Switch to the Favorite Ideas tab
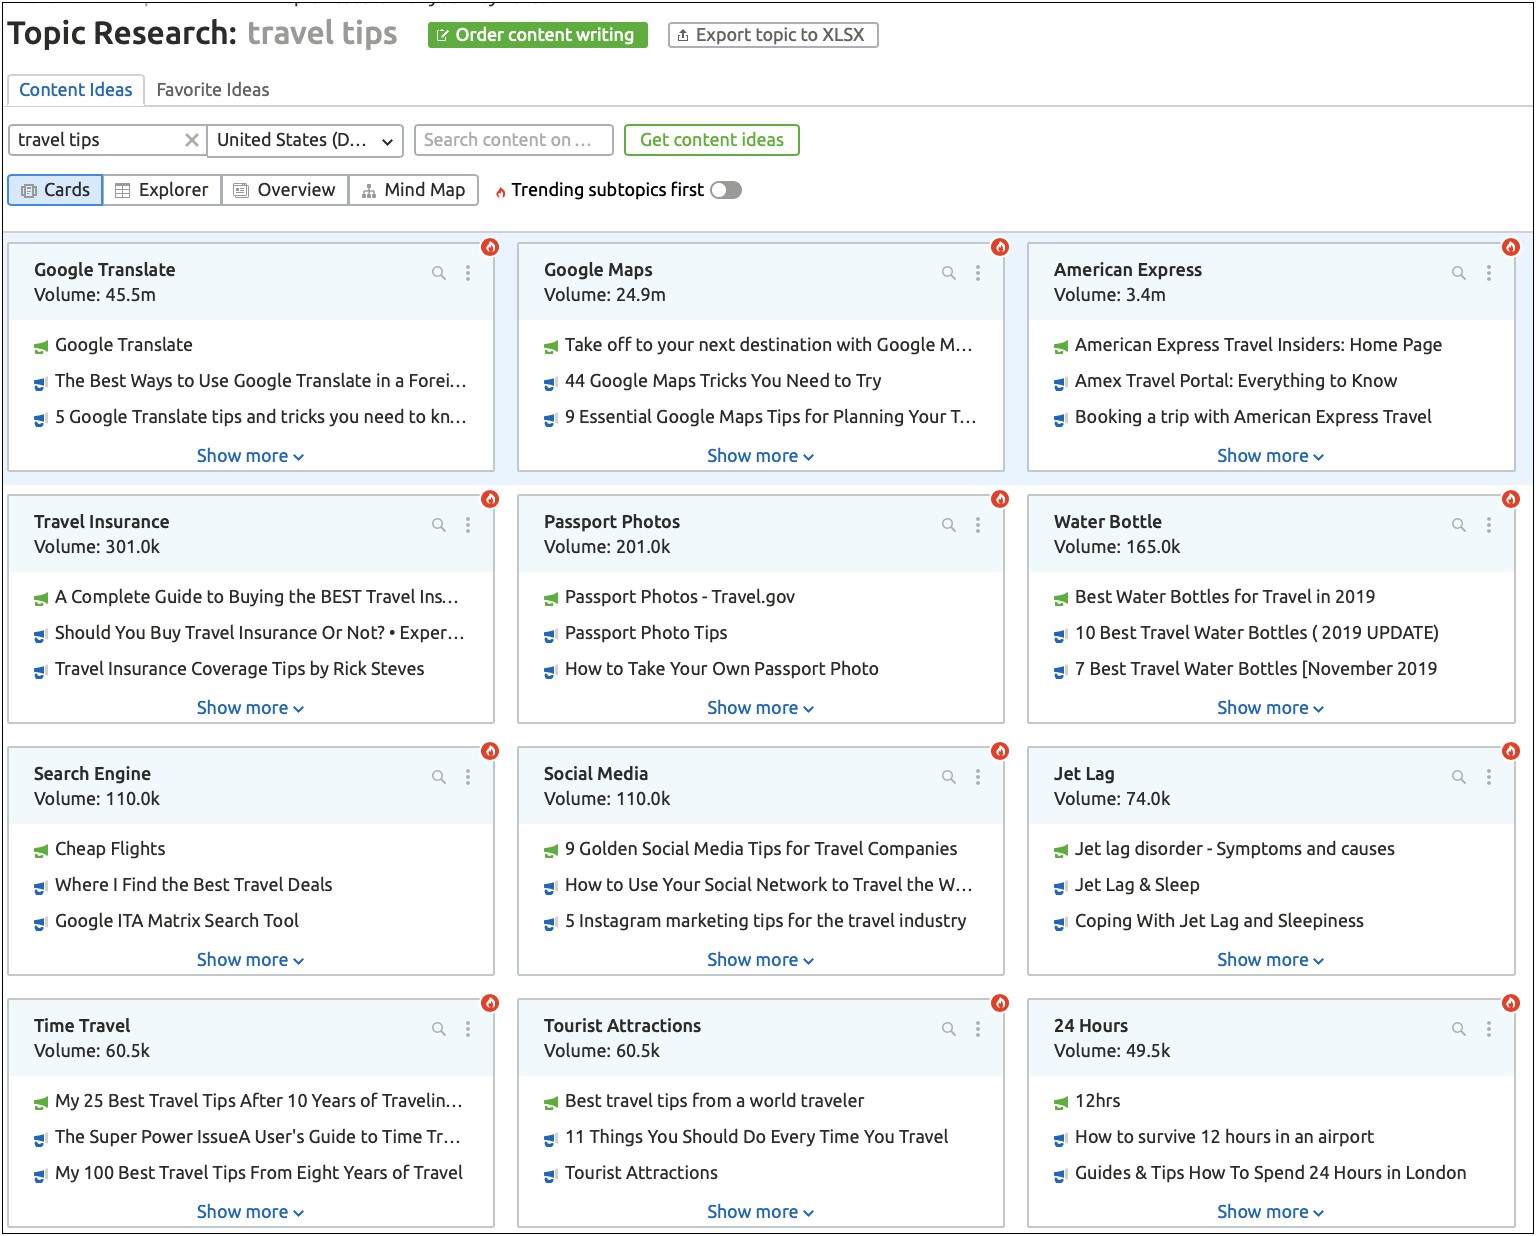Viewport: 1536px width, 1236px height. click(x=213, y=90)
